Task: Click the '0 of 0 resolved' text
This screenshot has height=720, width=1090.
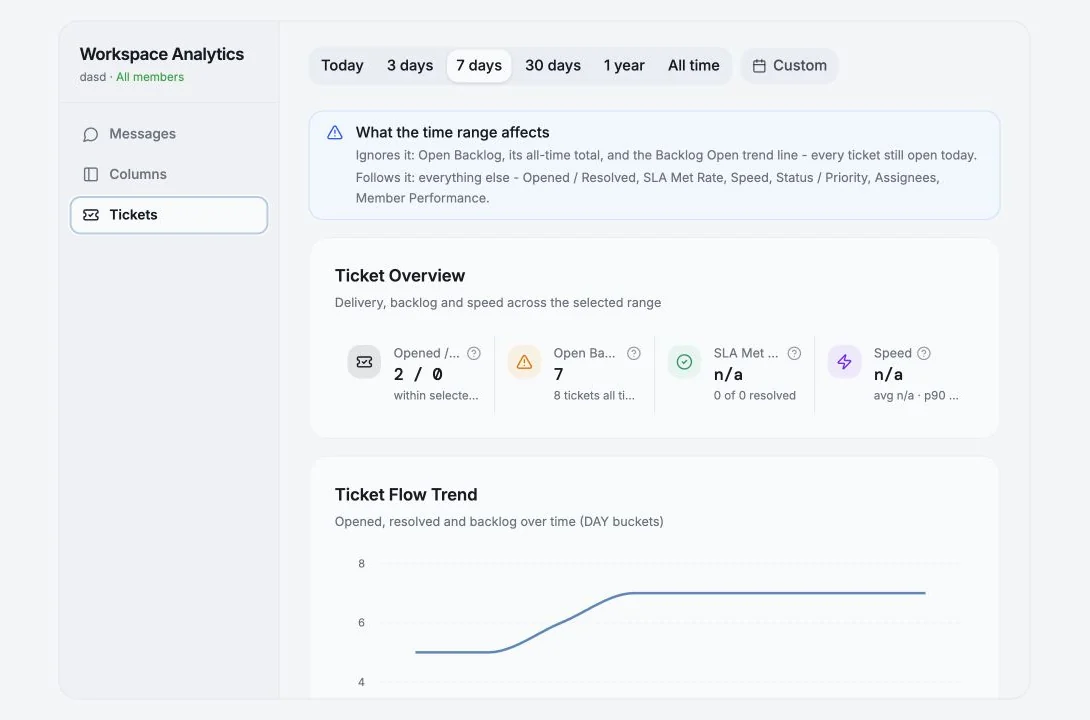Action: 754,395
